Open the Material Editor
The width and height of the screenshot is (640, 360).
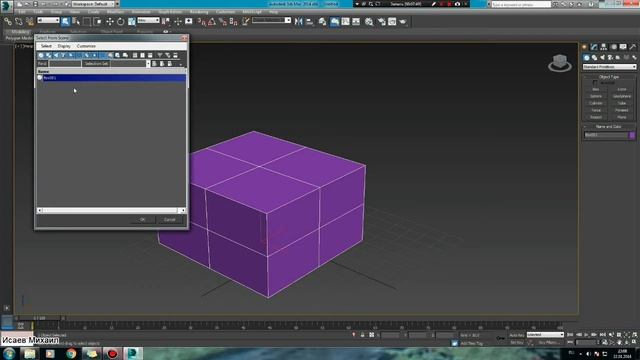pos(369,21)
